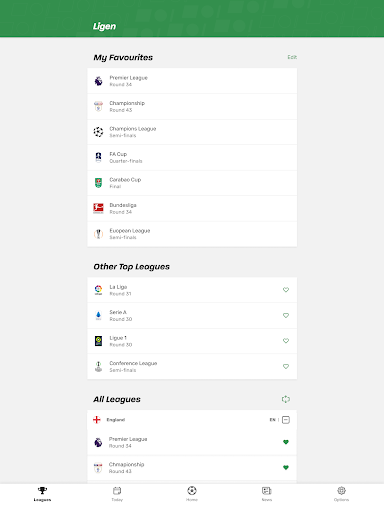Open the Options gear icon

click(341, 490)
